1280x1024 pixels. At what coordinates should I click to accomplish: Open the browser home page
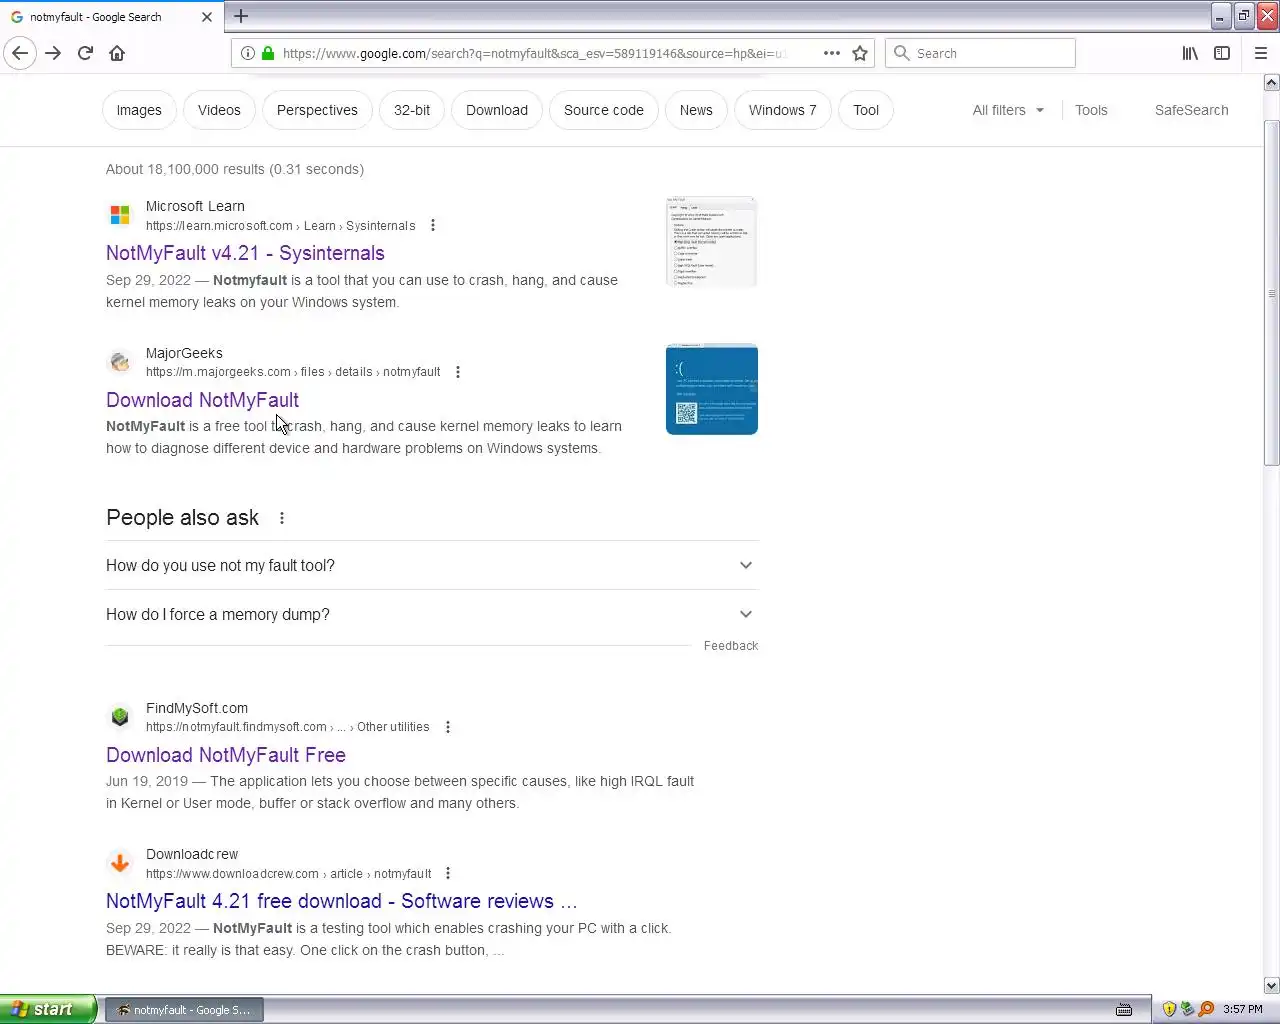click(117, 53)
